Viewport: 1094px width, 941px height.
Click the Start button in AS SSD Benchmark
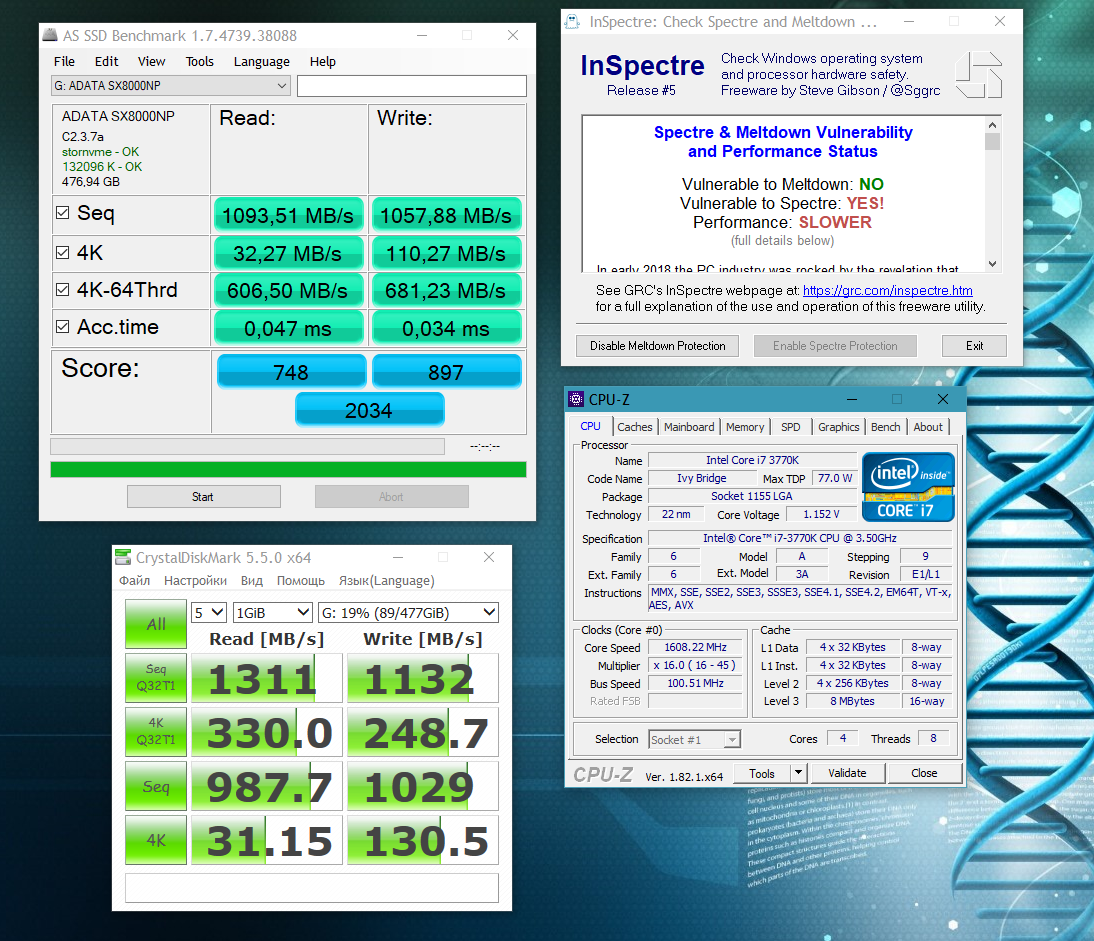click(x=203, y=497)
